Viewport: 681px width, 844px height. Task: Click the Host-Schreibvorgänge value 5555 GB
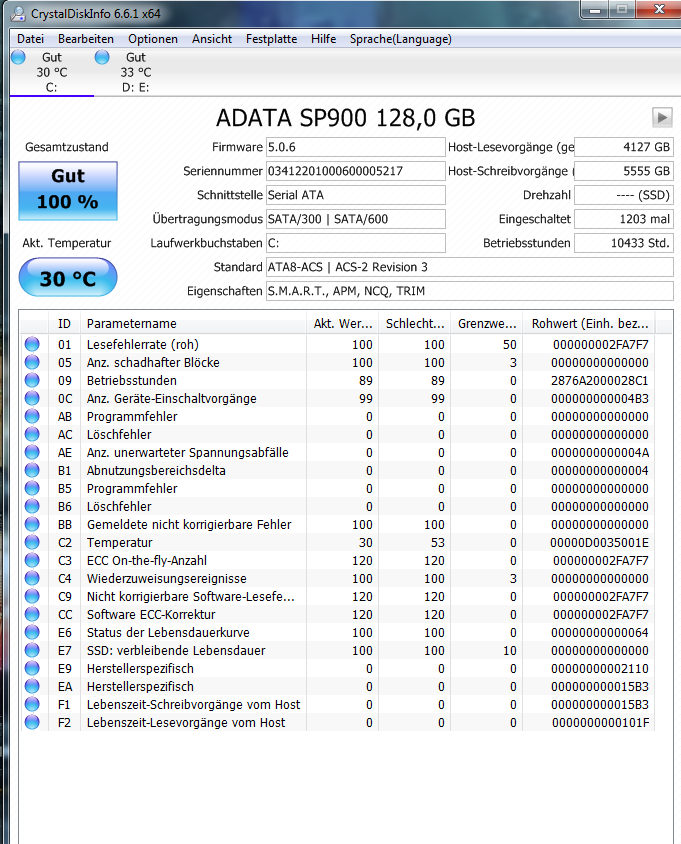point(623,171)
